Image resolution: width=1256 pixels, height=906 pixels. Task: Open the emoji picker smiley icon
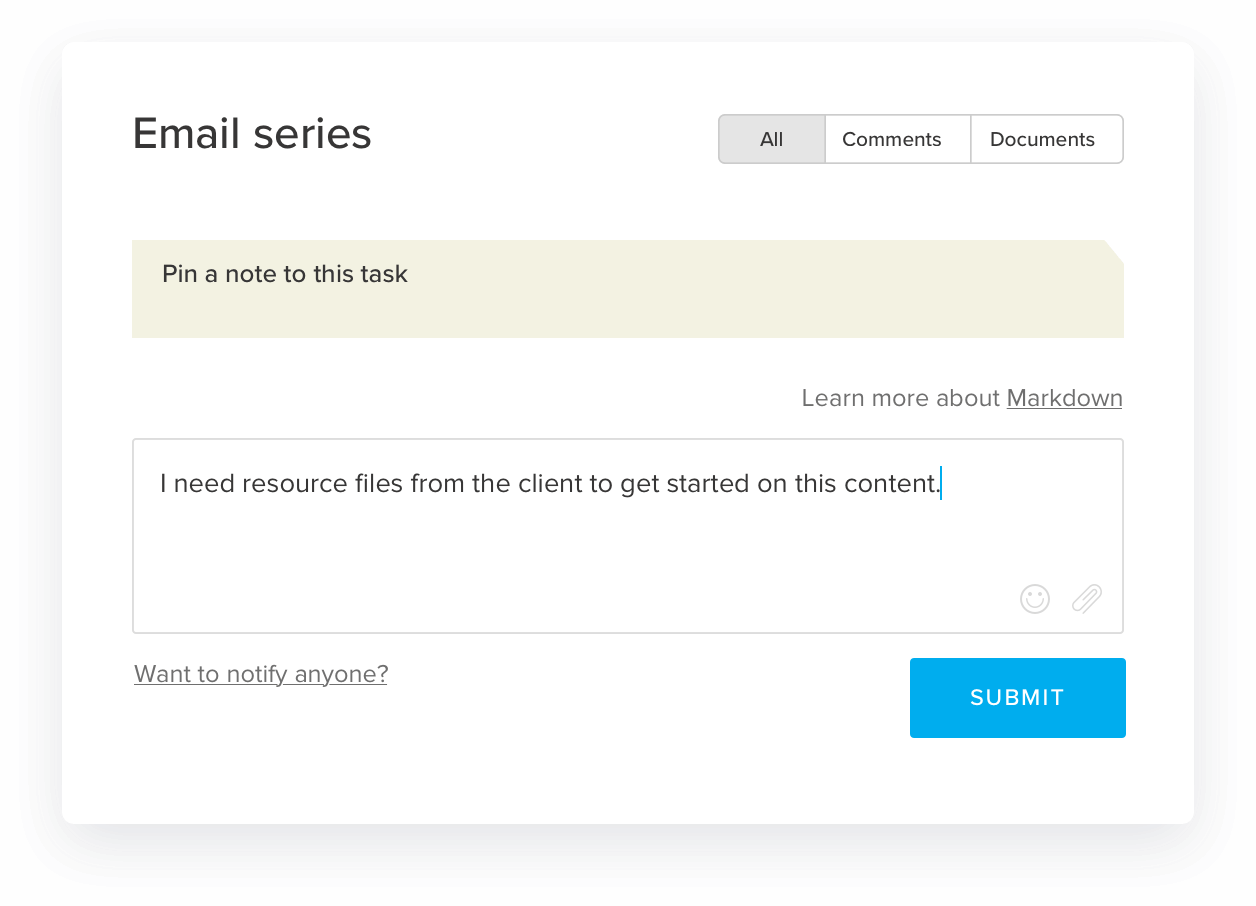coord(1035,599)
